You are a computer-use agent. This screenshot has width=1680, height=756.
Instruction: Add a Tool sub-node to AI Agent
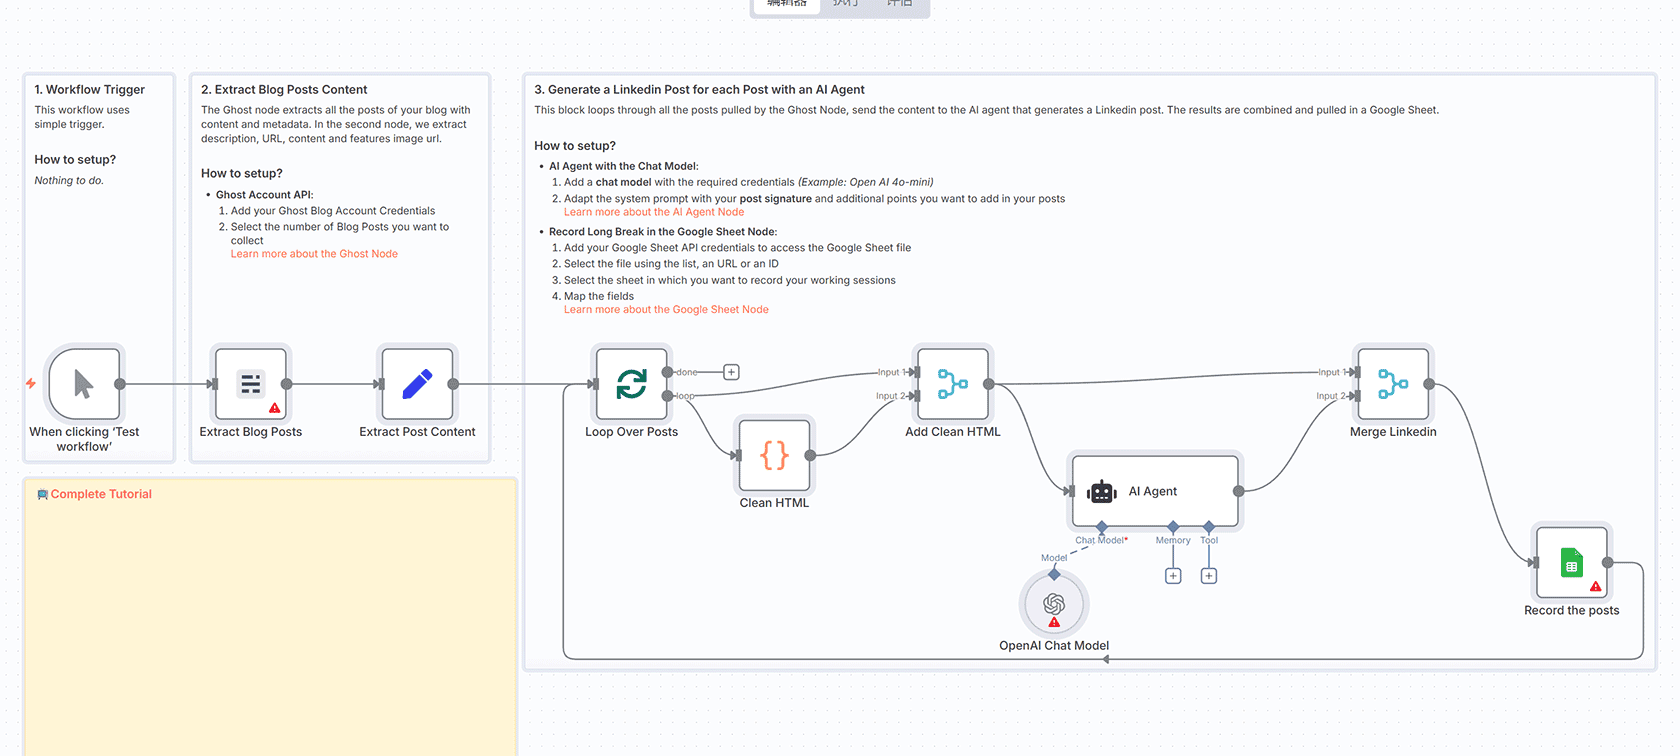pyautogui.click(x=1208, y=576)
